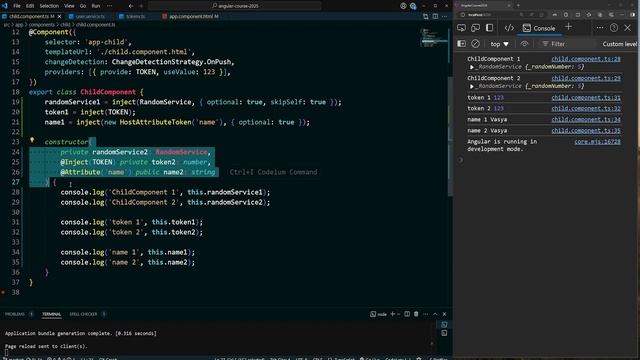Open changes compare icon in editor toolbar
The height and width of the screenshot is (360, 640).
426,16
